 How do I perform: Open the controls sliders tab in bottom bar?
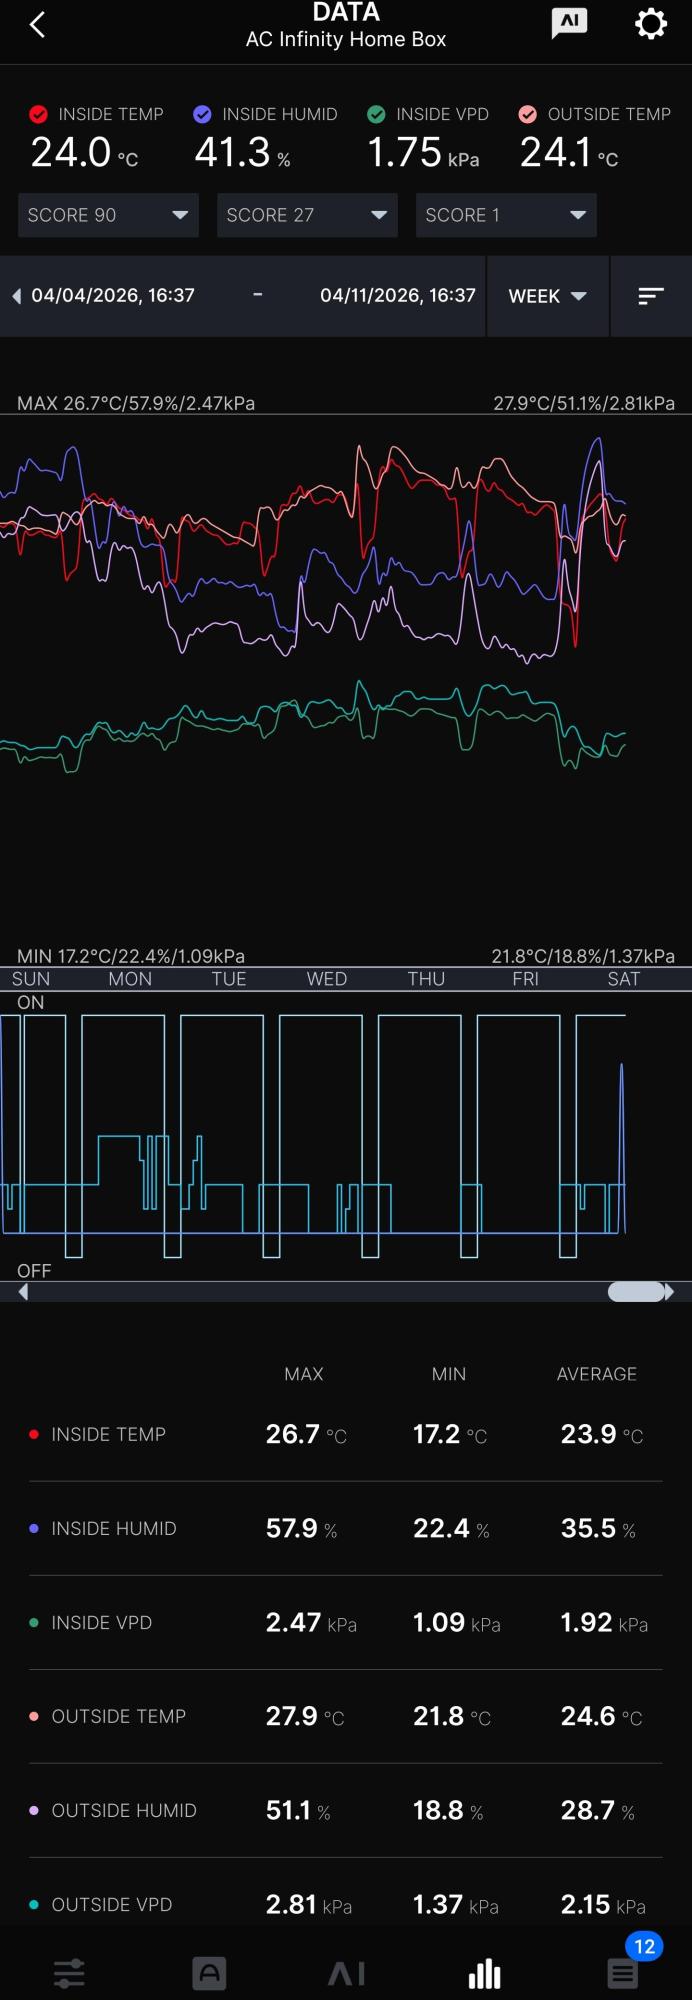point(69,1973)
